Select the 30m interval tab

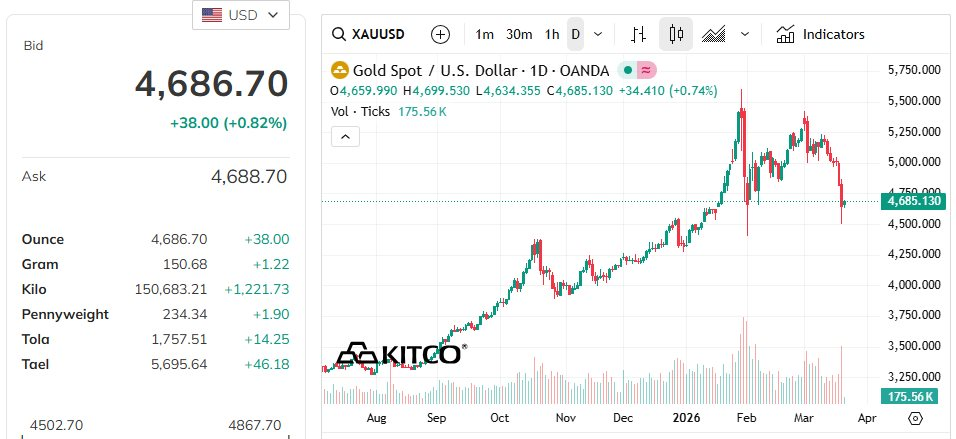point(519,34)
